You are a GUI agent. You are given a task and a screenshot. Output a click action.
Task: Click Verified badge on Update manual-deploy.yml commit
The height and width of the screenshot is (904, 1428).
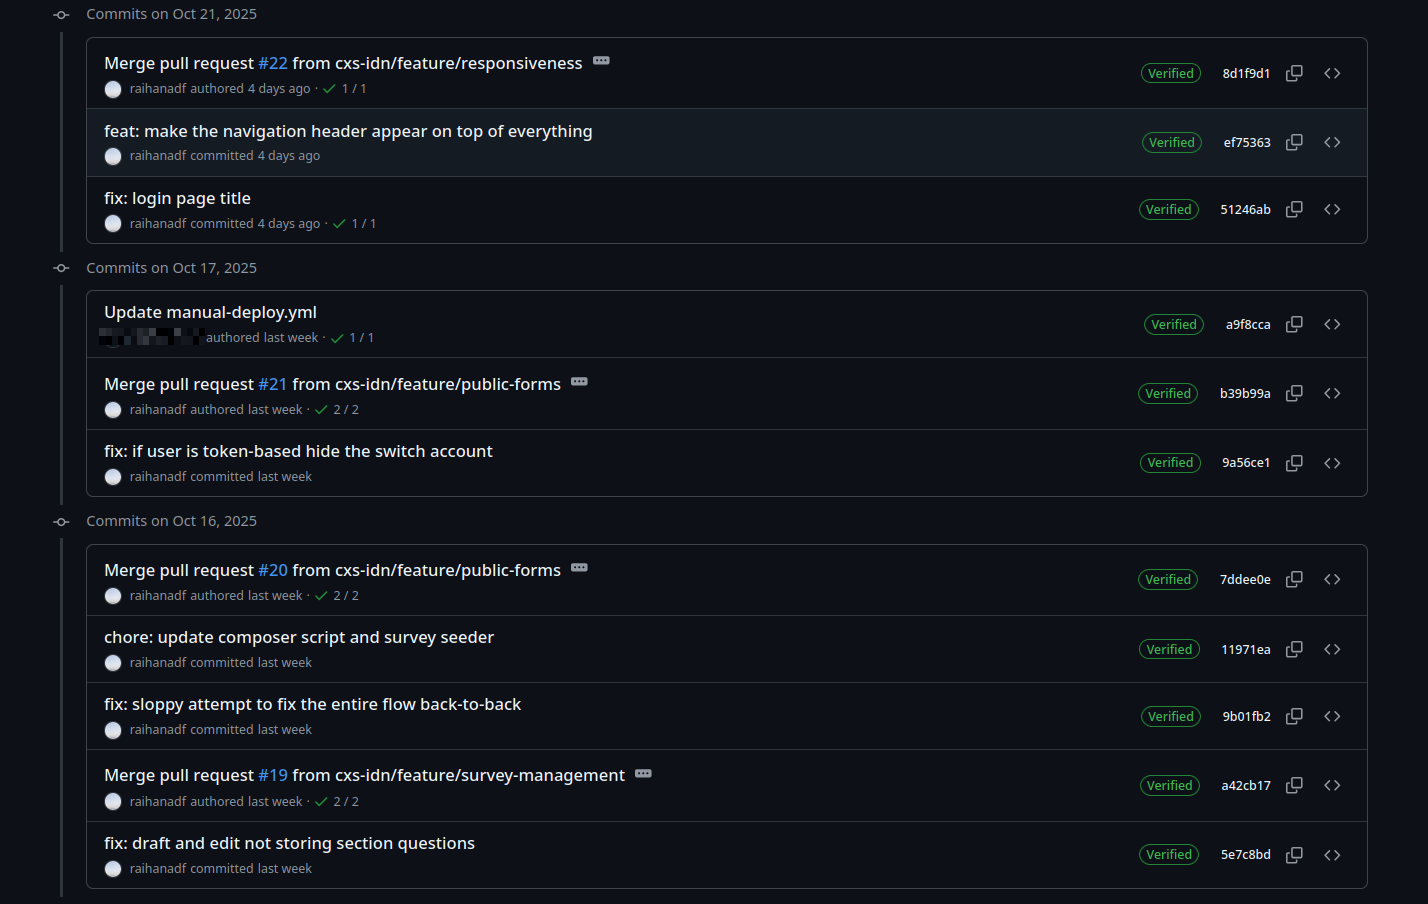point(1173,324)
